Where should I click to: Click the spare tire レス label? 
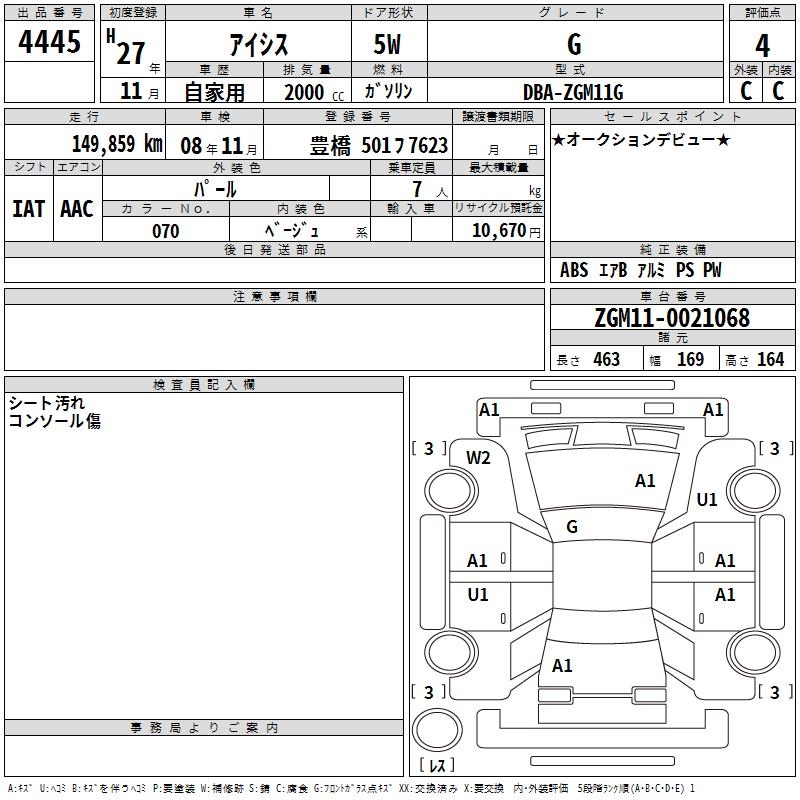pos(437,765)
